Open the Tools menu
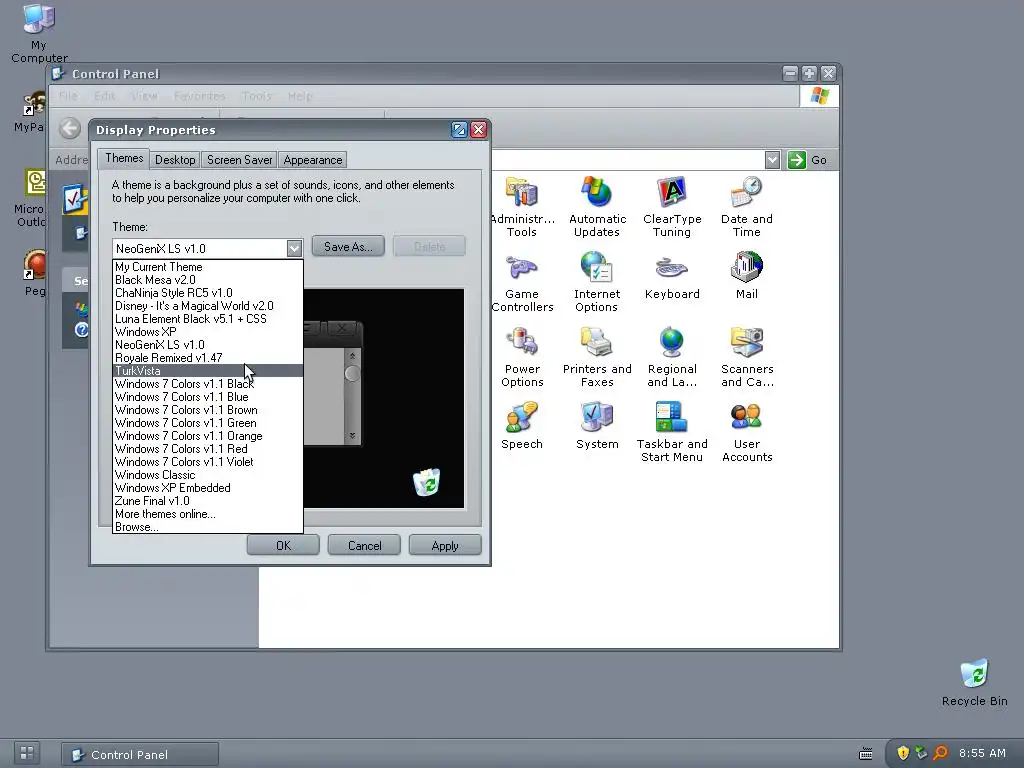This screenshot has height=768, width=1024. point(257,96)
